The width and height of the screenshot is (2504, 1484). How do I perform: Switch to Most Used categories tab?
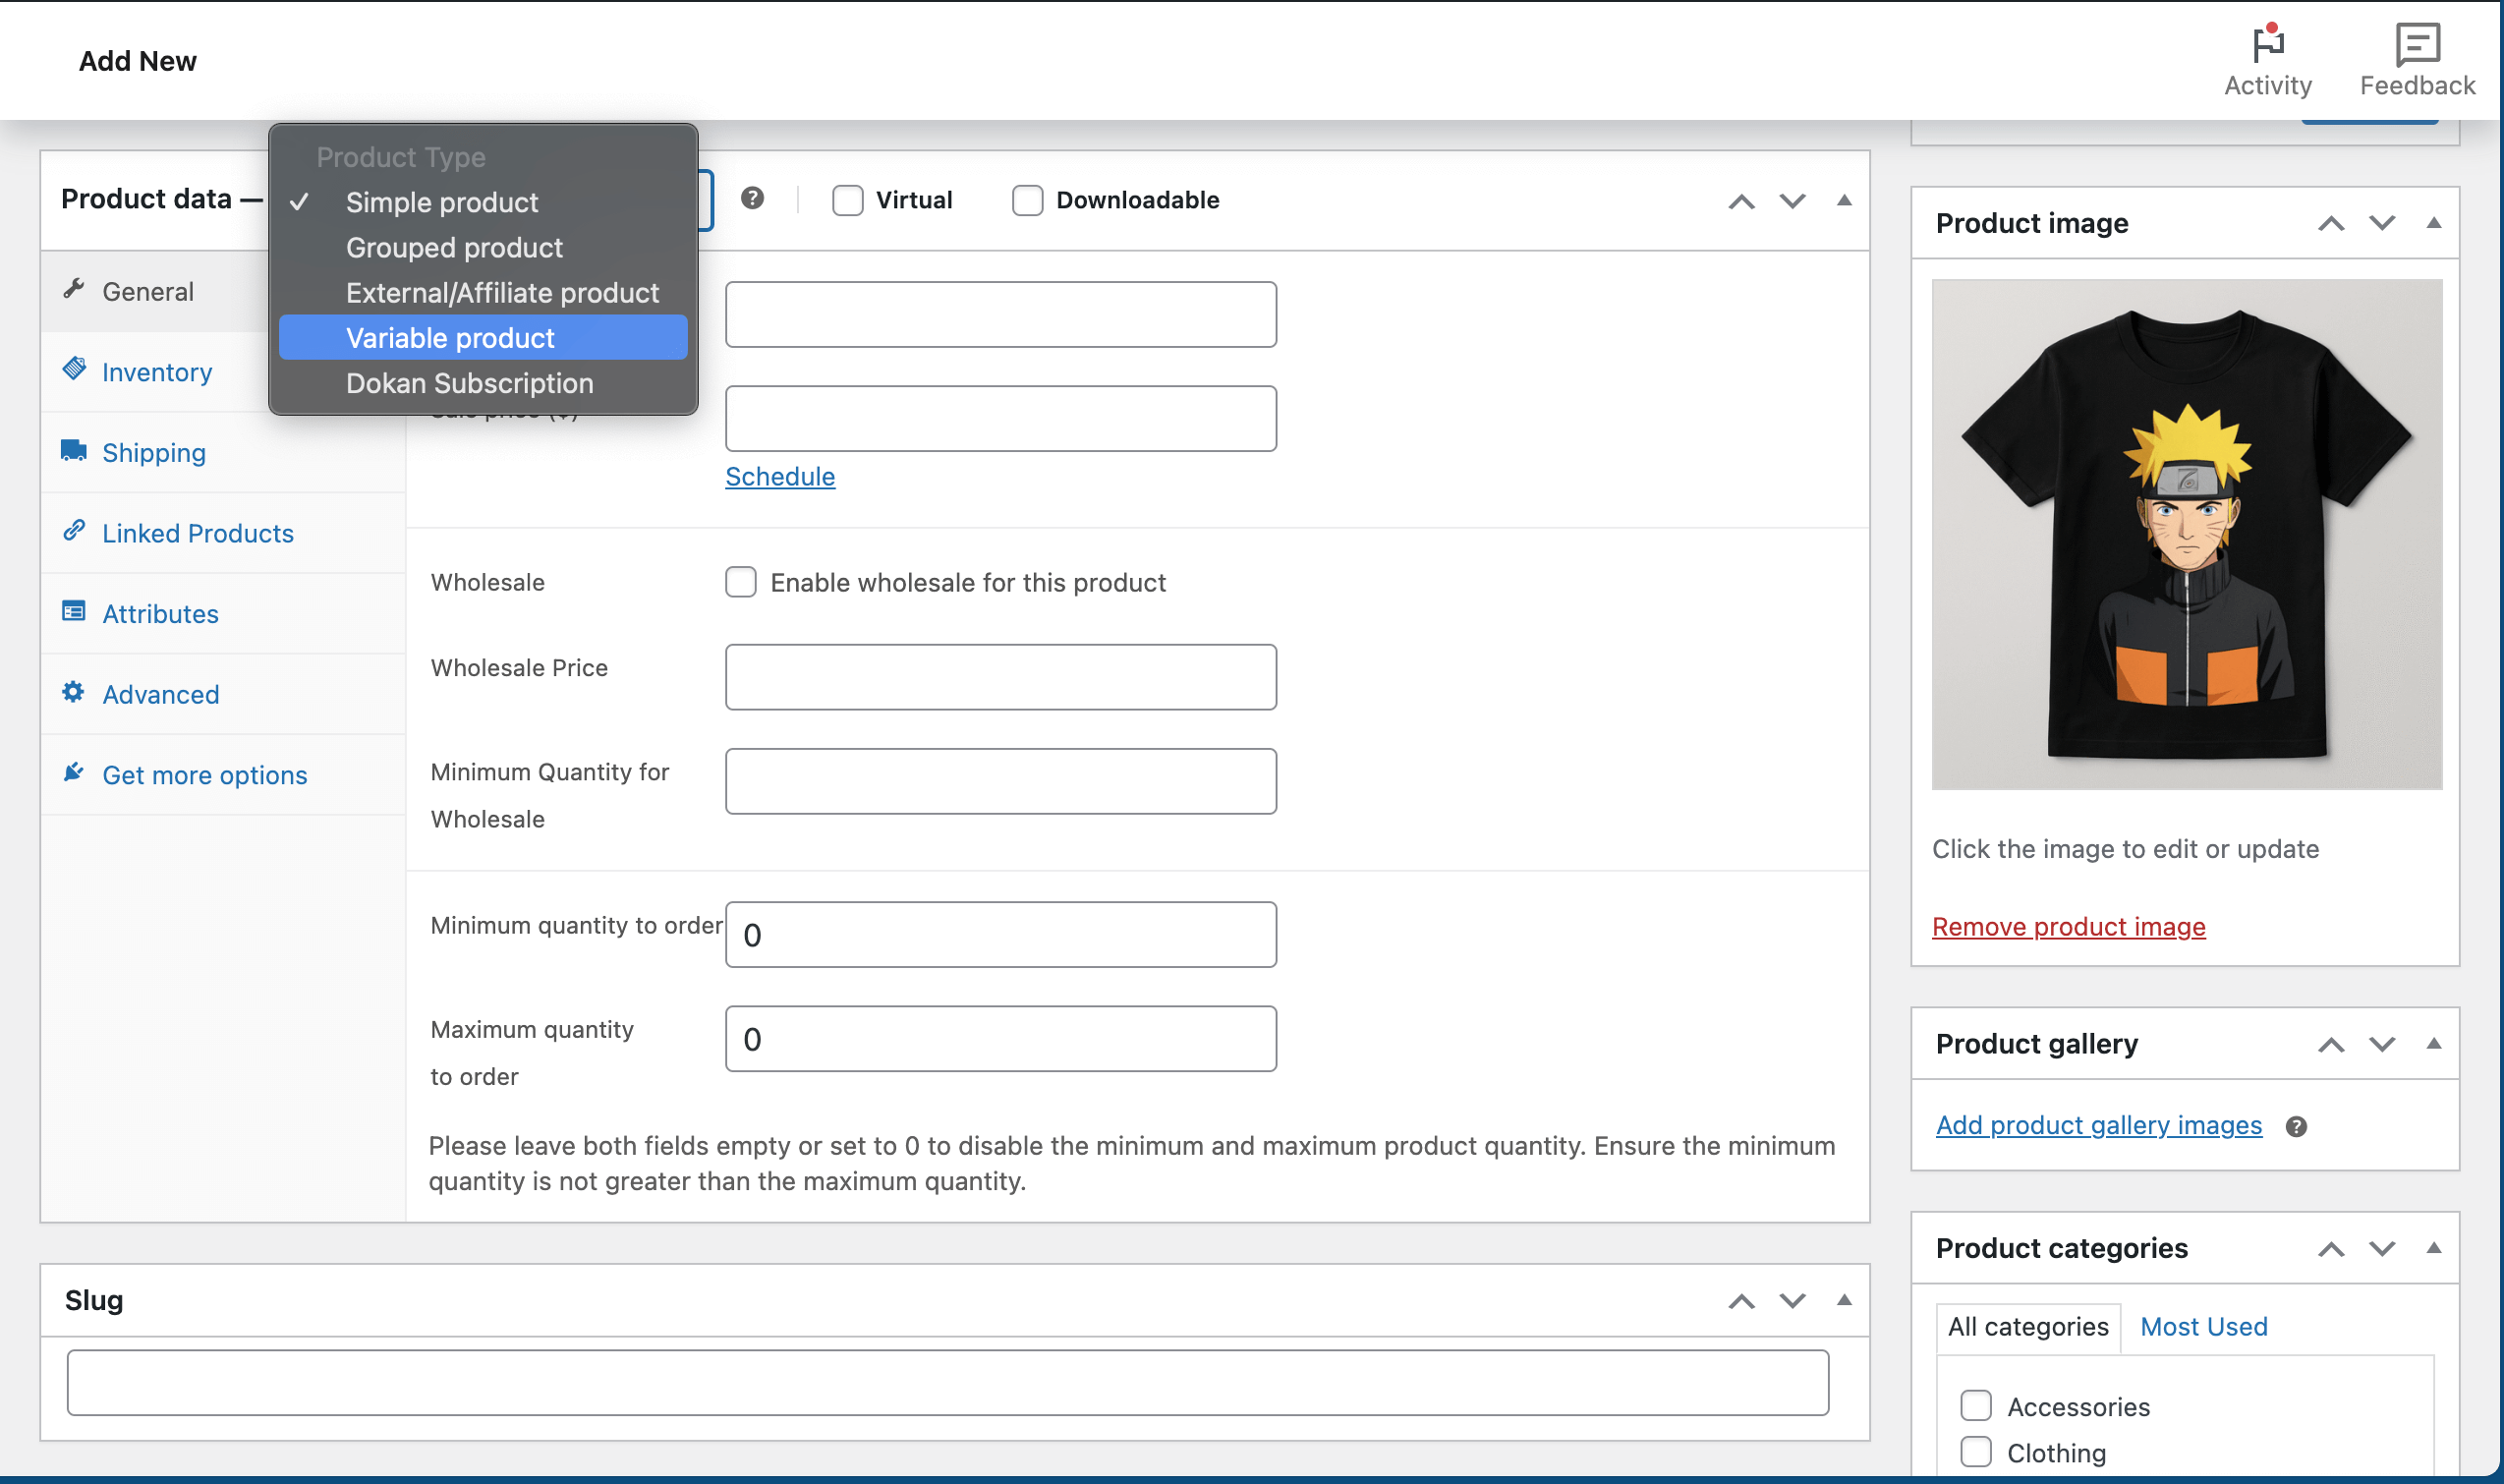coord(2203,1327)
